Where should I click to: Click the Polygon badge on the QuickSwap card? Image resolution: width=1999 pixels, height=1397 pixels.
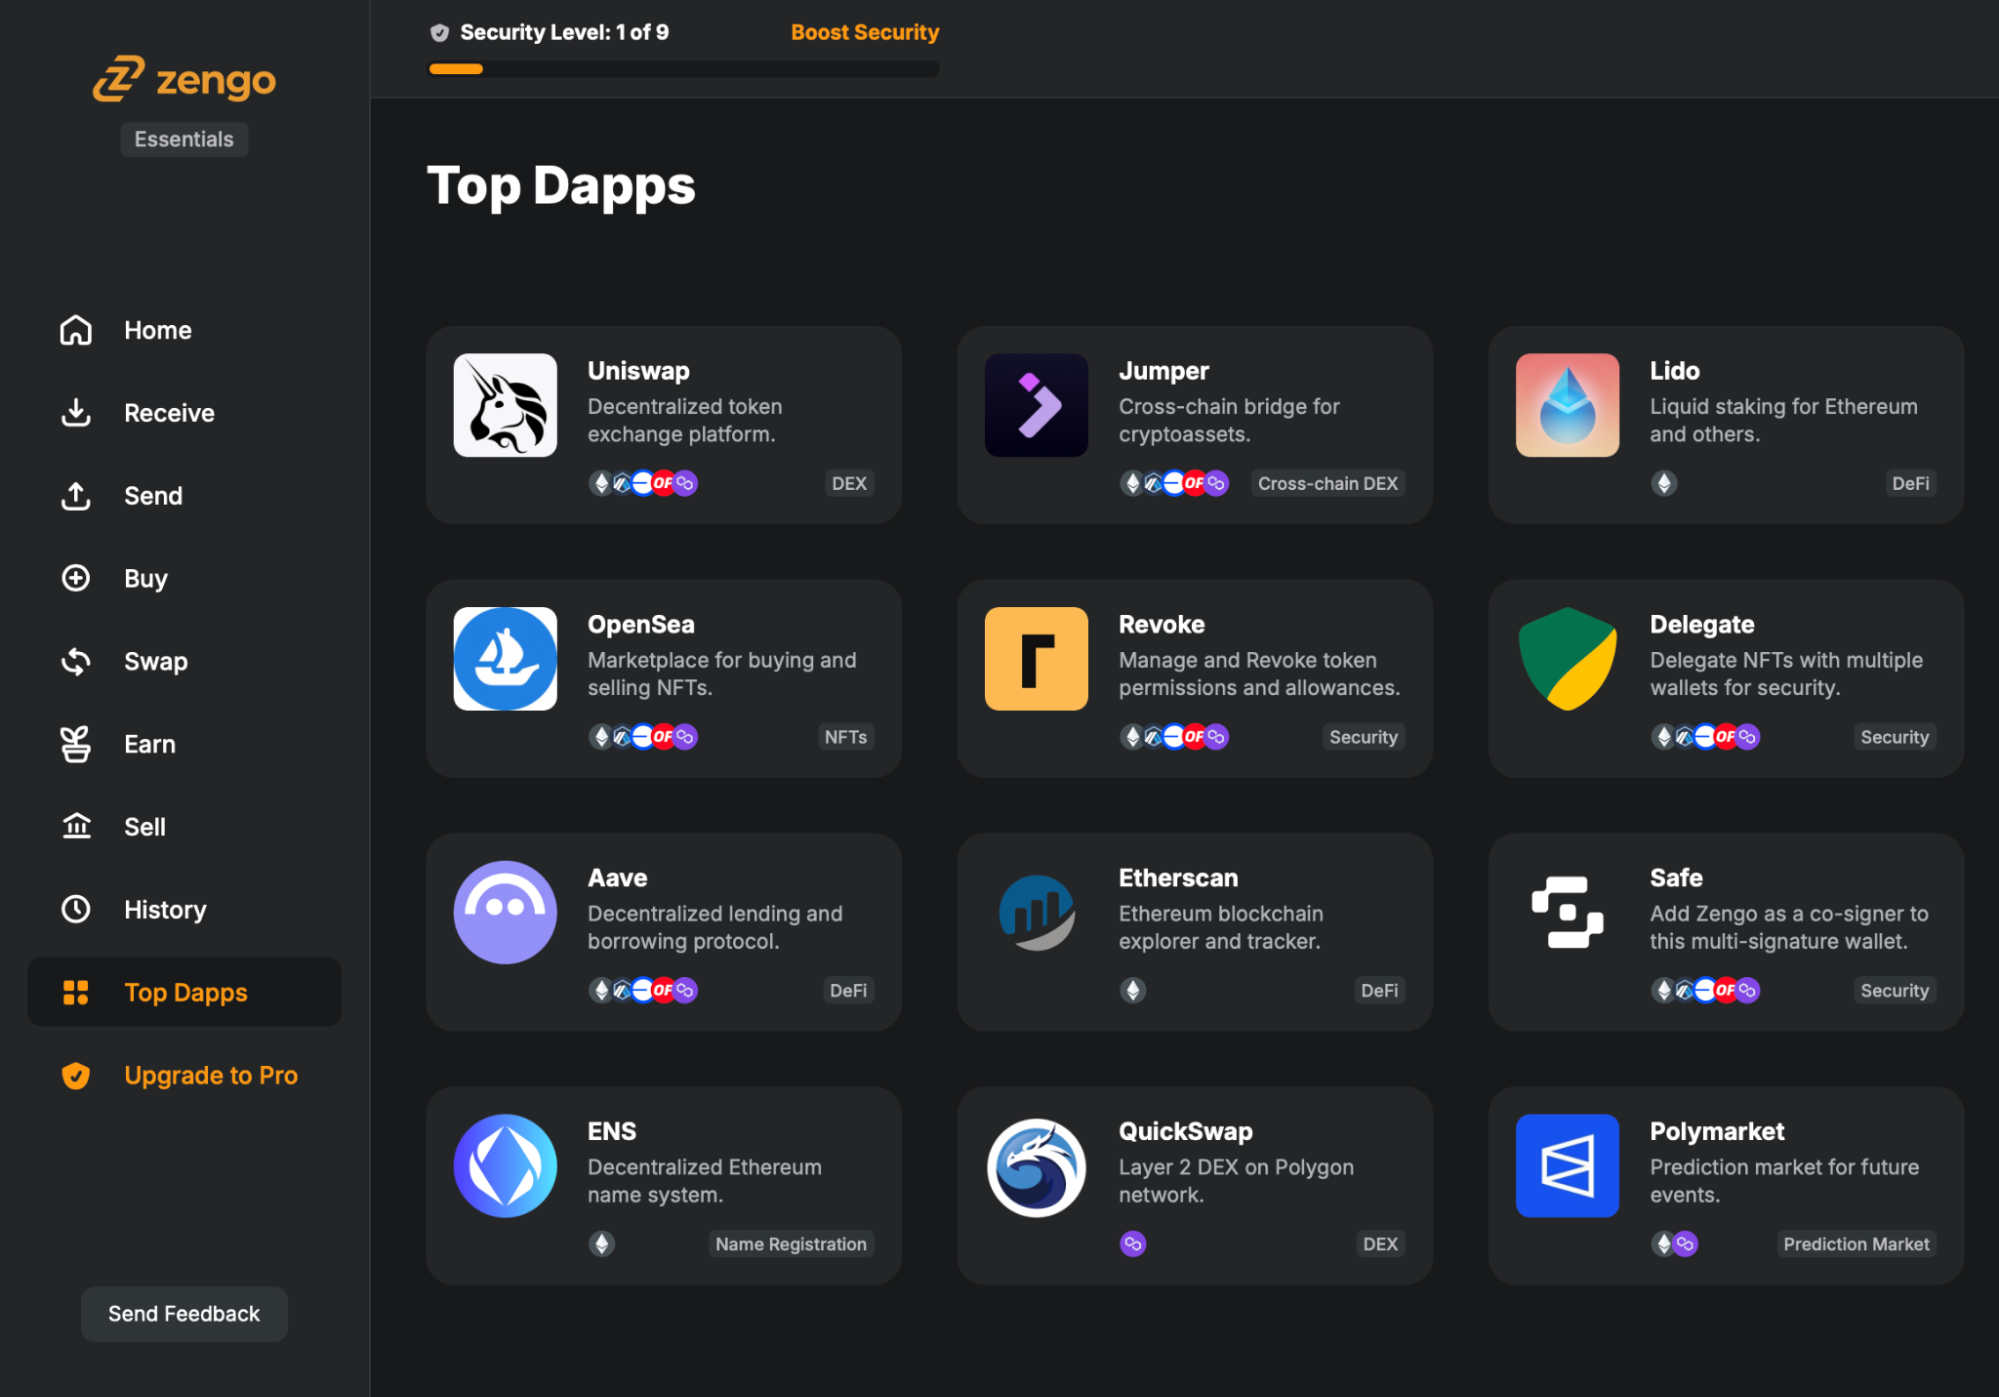[x=1133, y=1244]
